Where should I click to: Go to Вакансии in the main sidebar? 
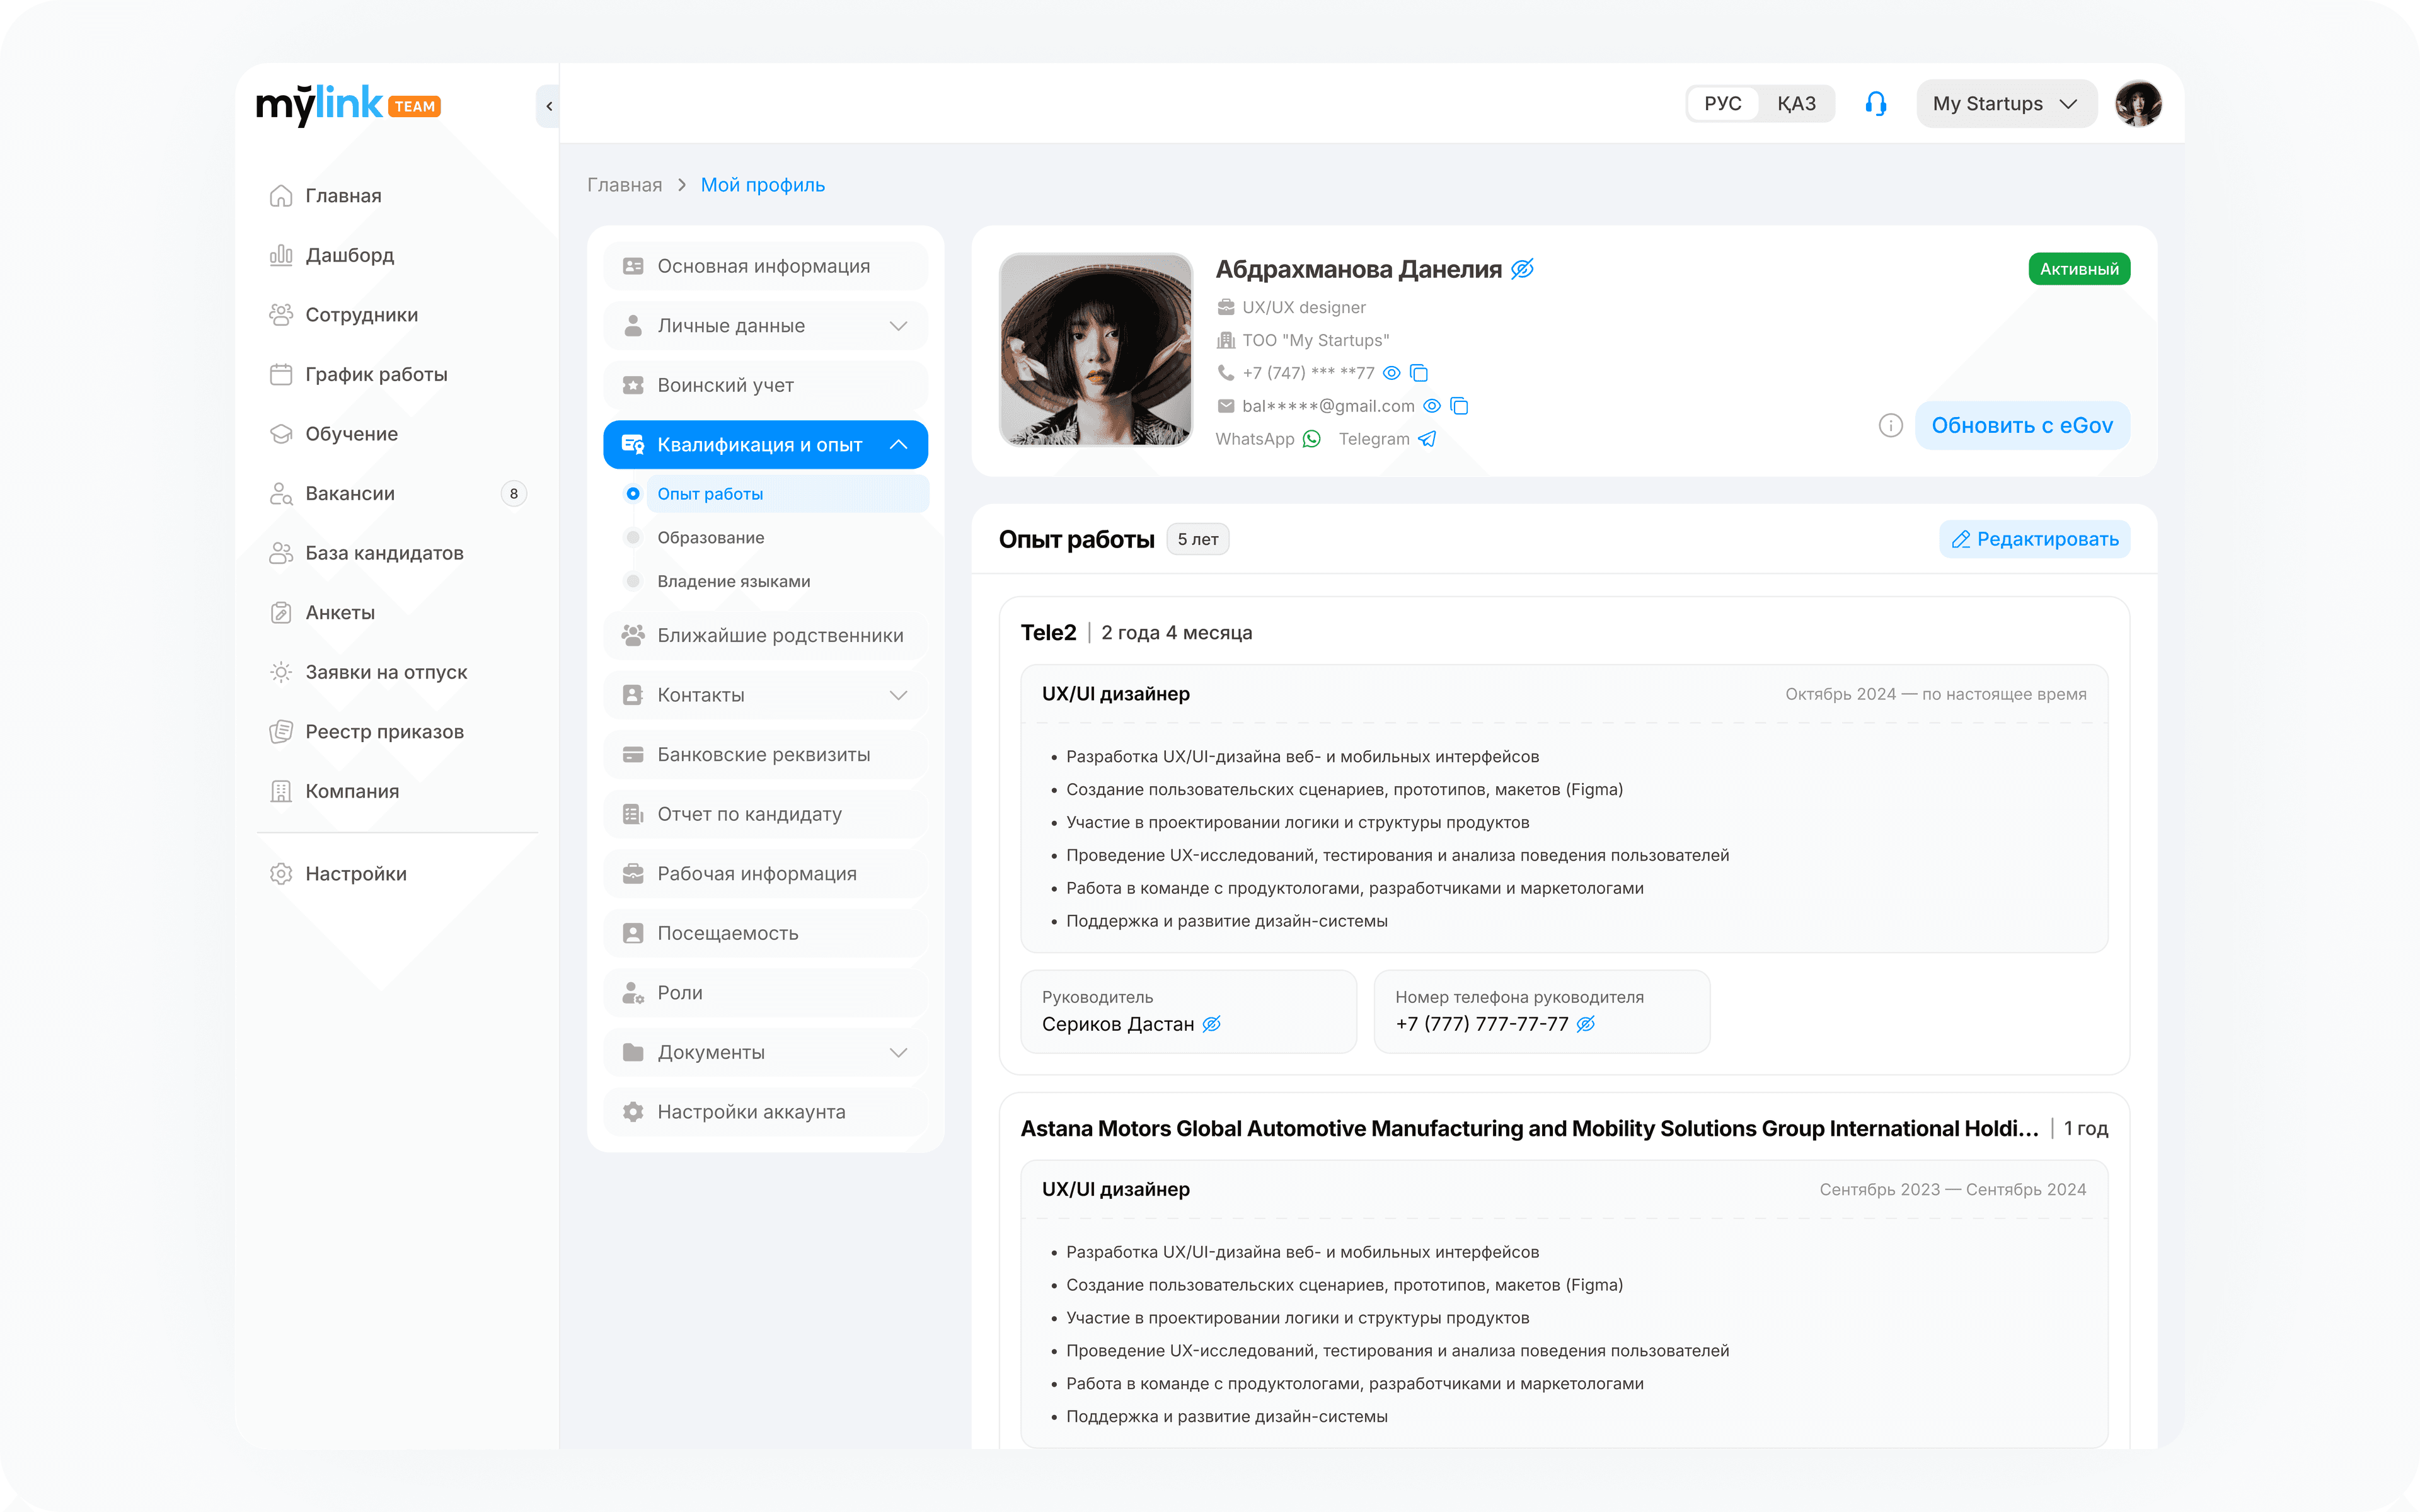coord(397,494)
